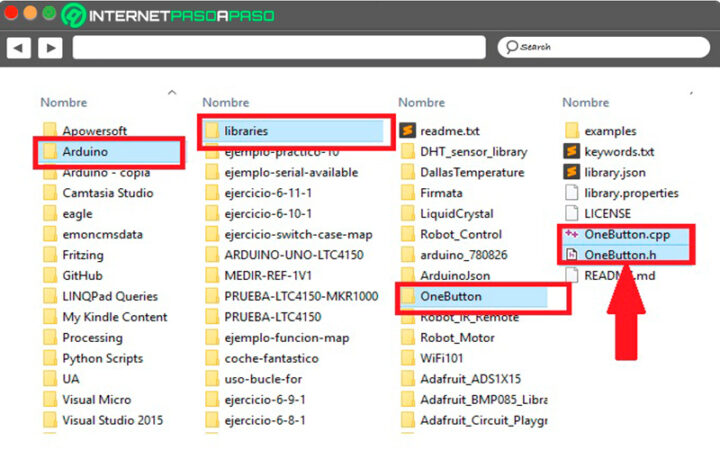720x450 pixels.
Task: Open the LiquidCrystal folder
Action: (458, 214)
